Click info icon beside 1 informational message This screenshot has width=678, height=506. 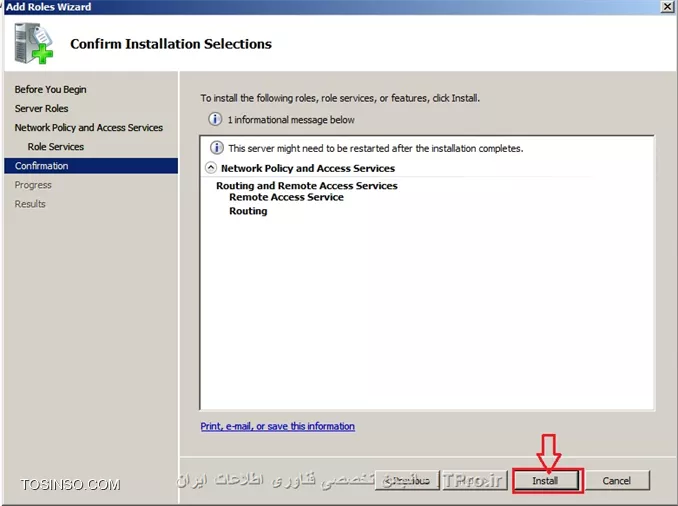click(215, 119)
